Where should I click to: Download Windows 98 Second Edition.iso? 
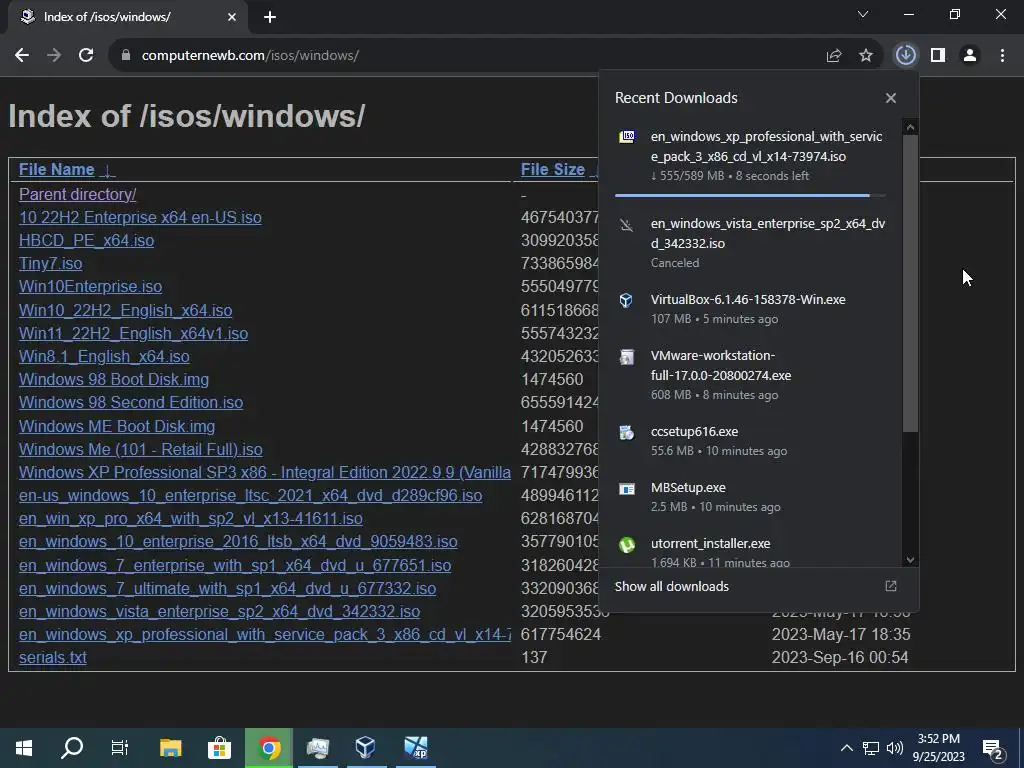click(131, 402)
